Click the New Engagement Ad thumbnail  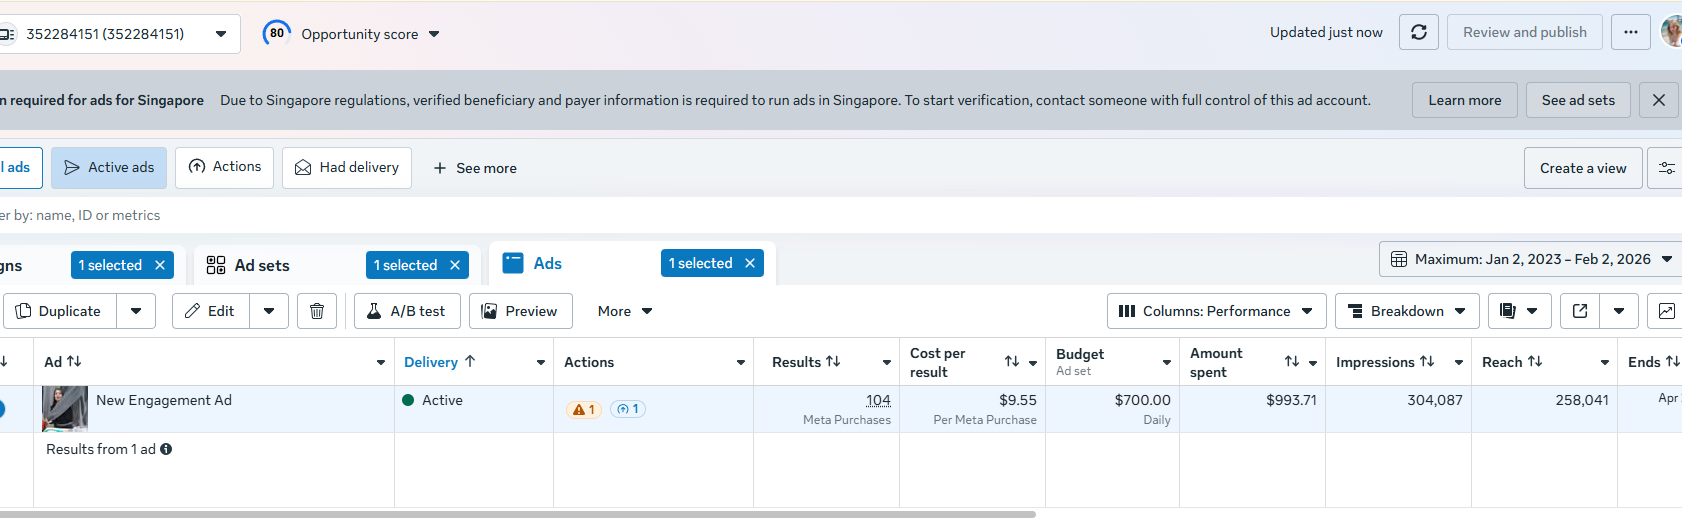(65, 408)
